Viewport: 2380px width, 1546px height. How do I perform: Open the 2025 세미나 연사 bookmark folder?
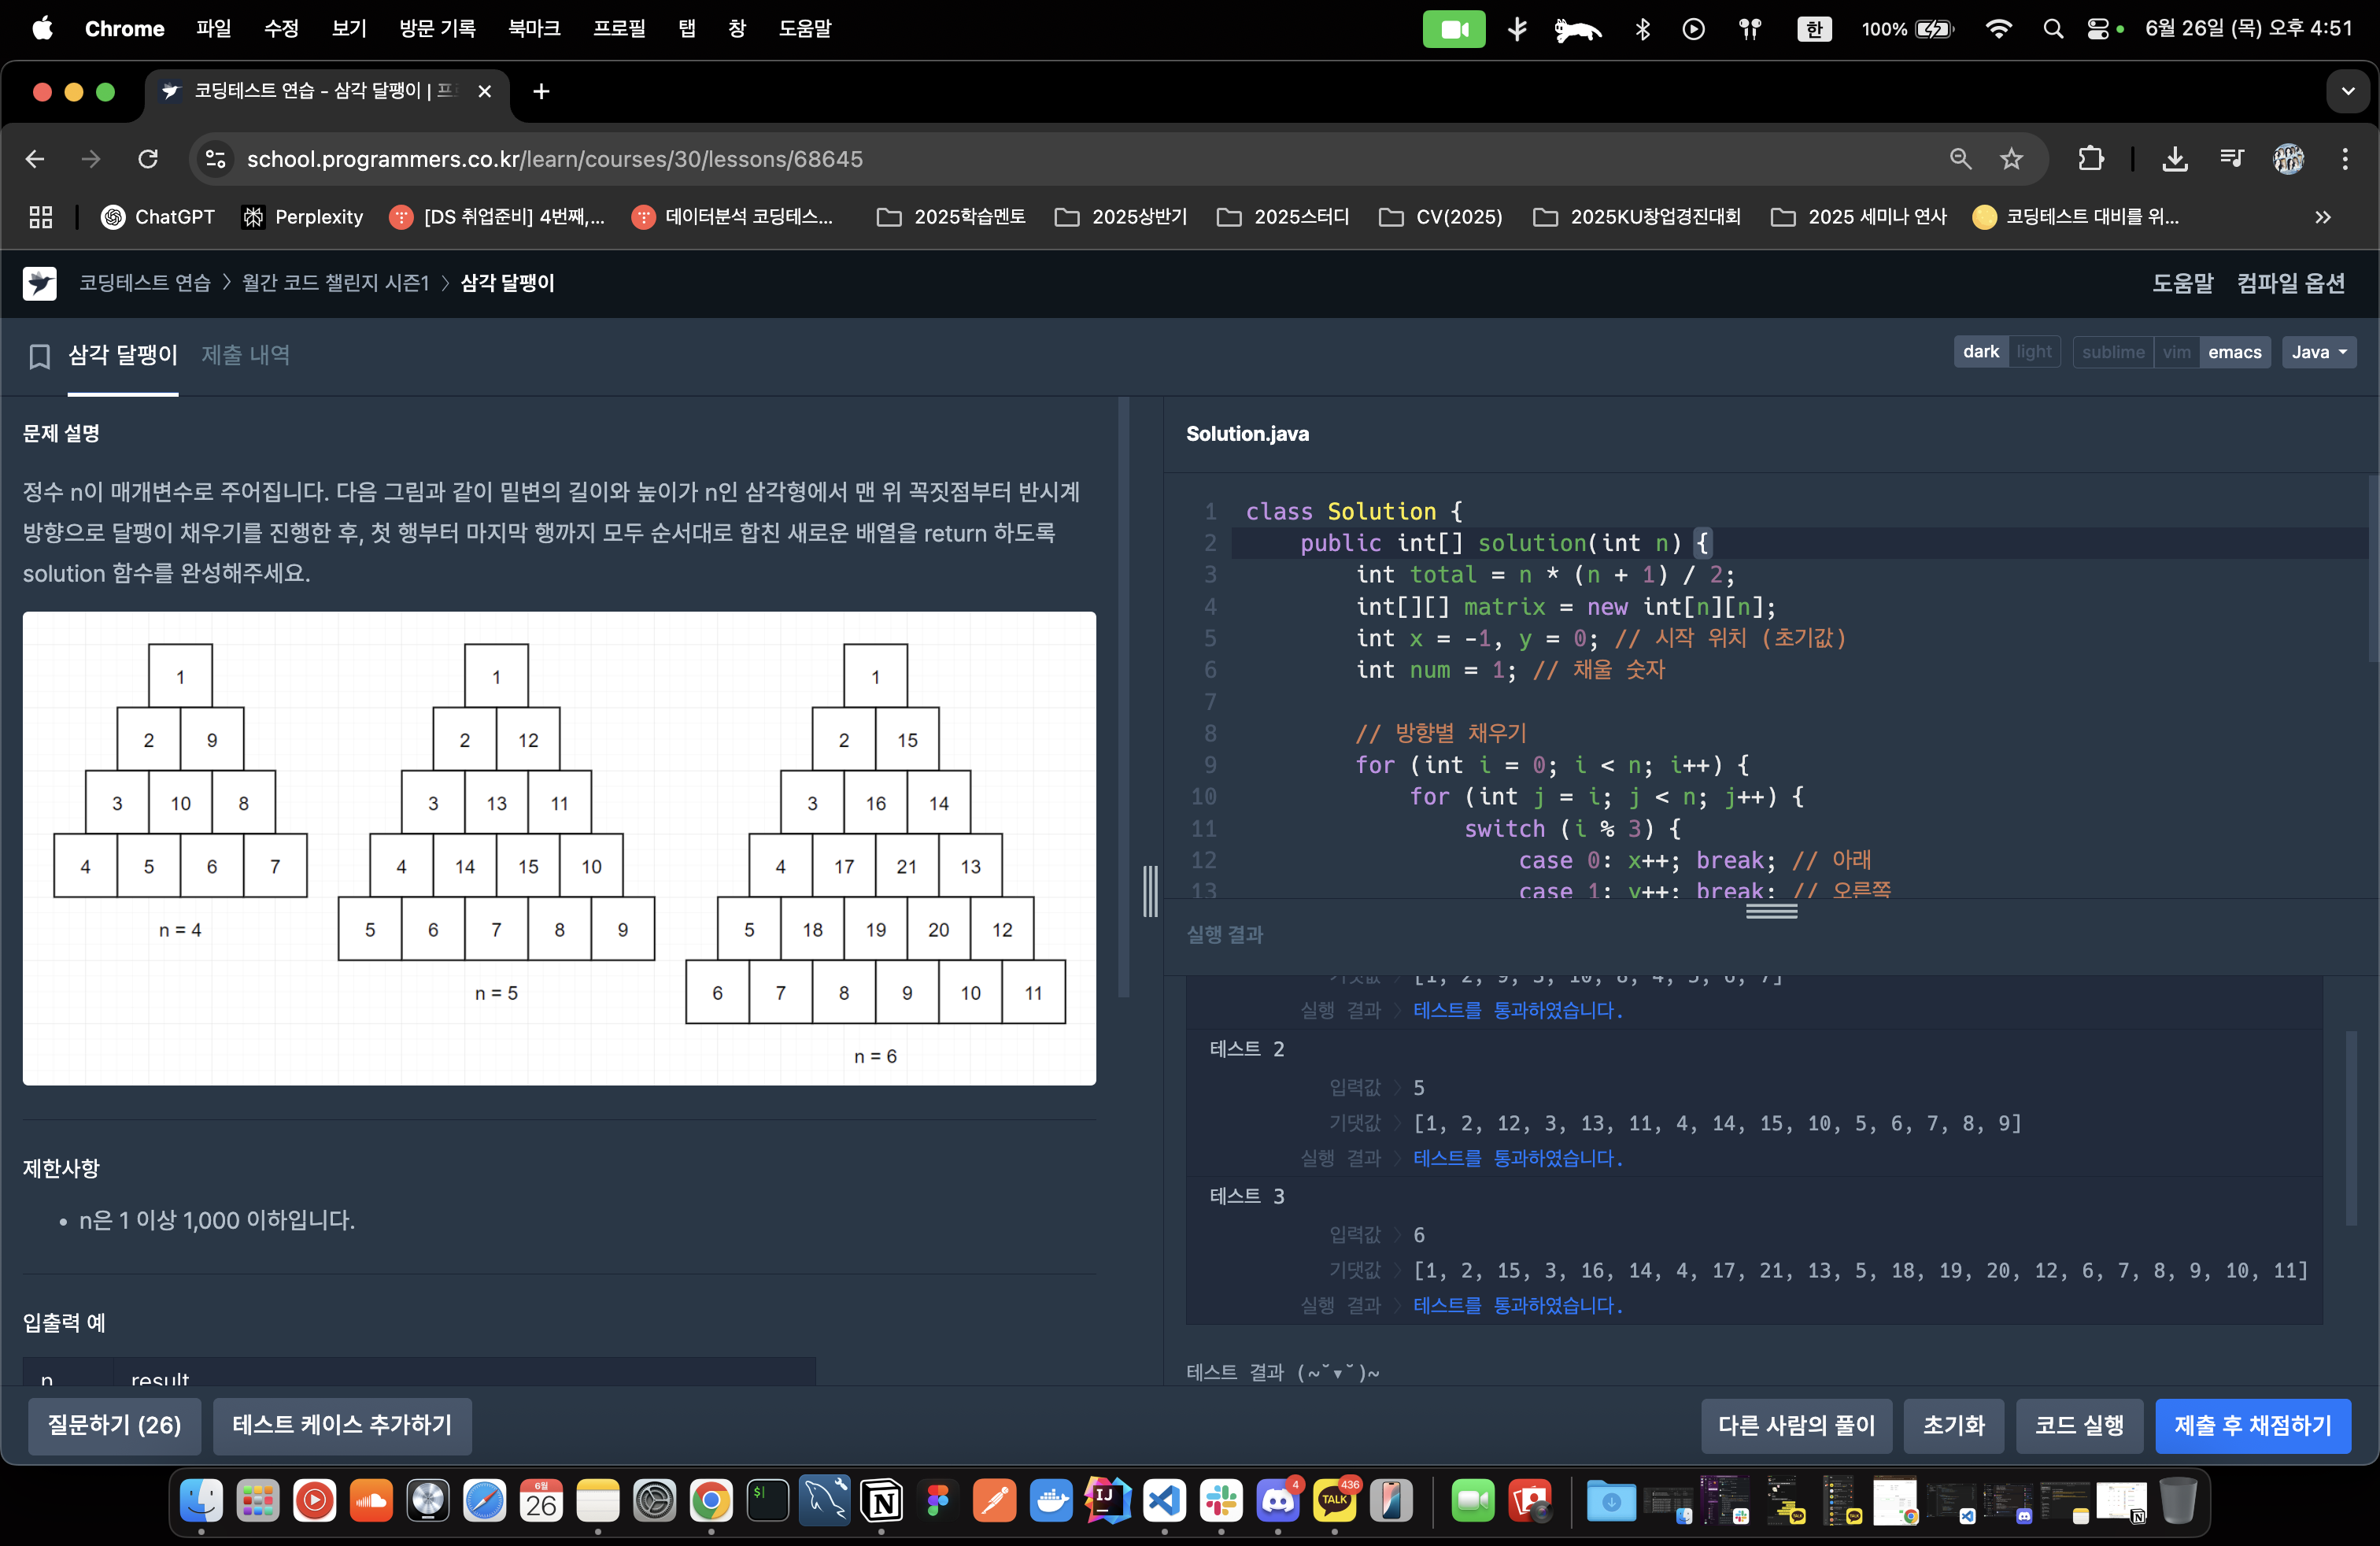(x=1858, y=217)
